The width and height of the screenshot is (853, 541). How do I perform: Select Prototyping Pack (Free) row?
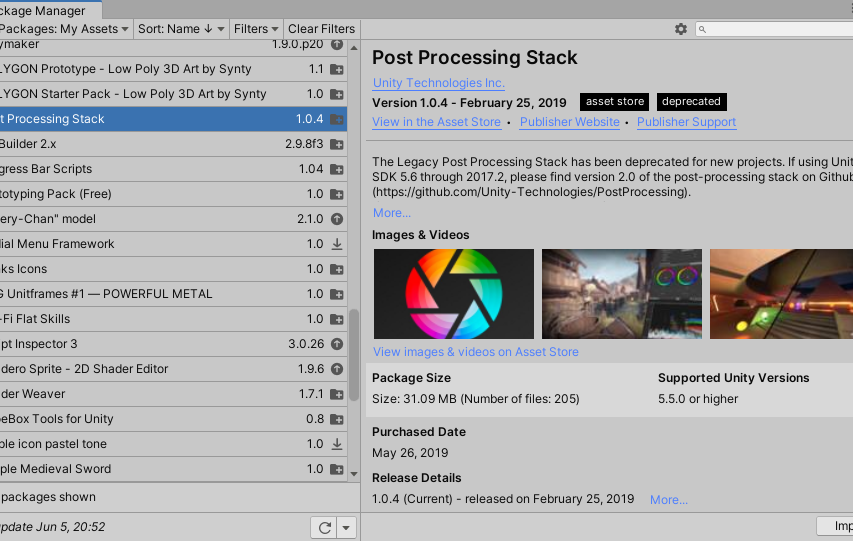[x=173, y=194]
